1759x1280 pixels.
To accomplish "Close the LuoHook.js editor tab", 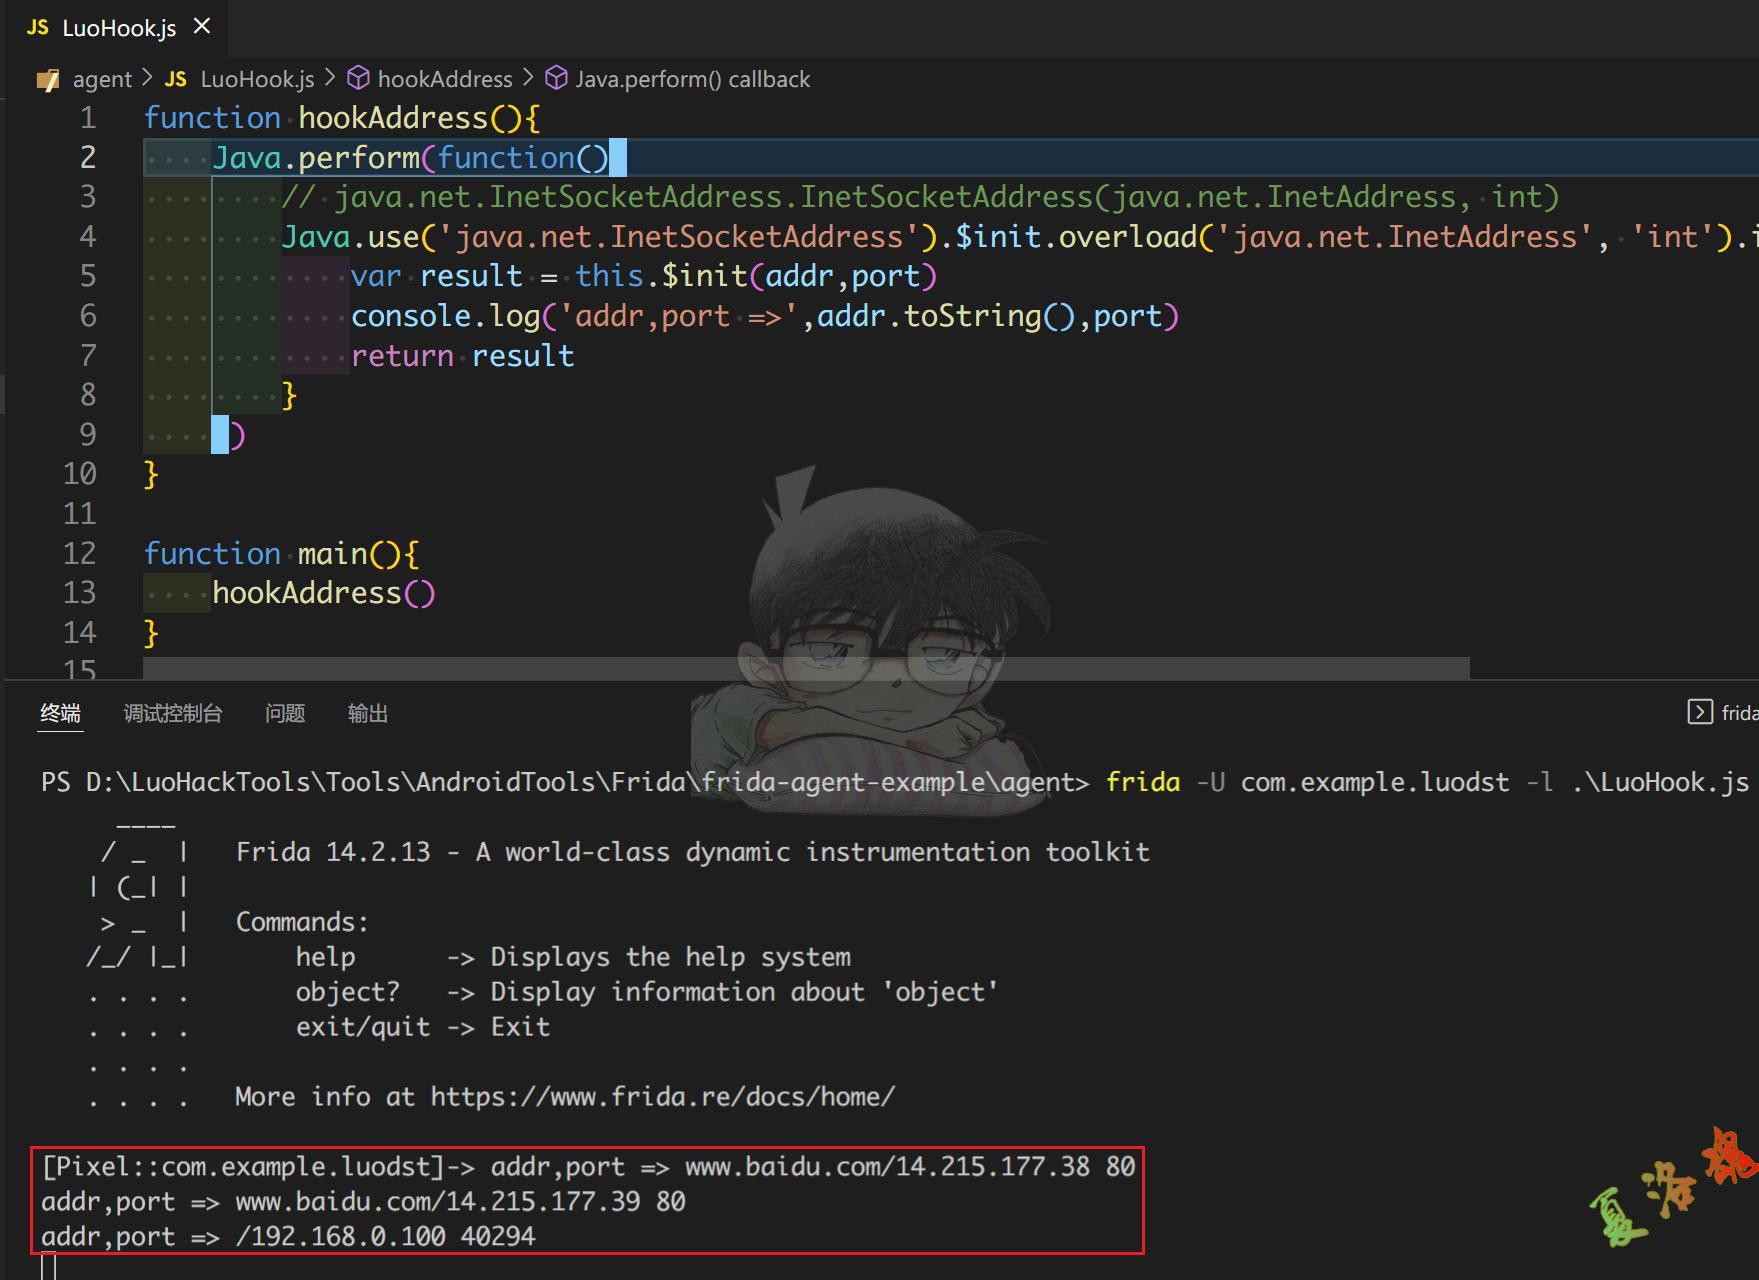I will 202,26.
